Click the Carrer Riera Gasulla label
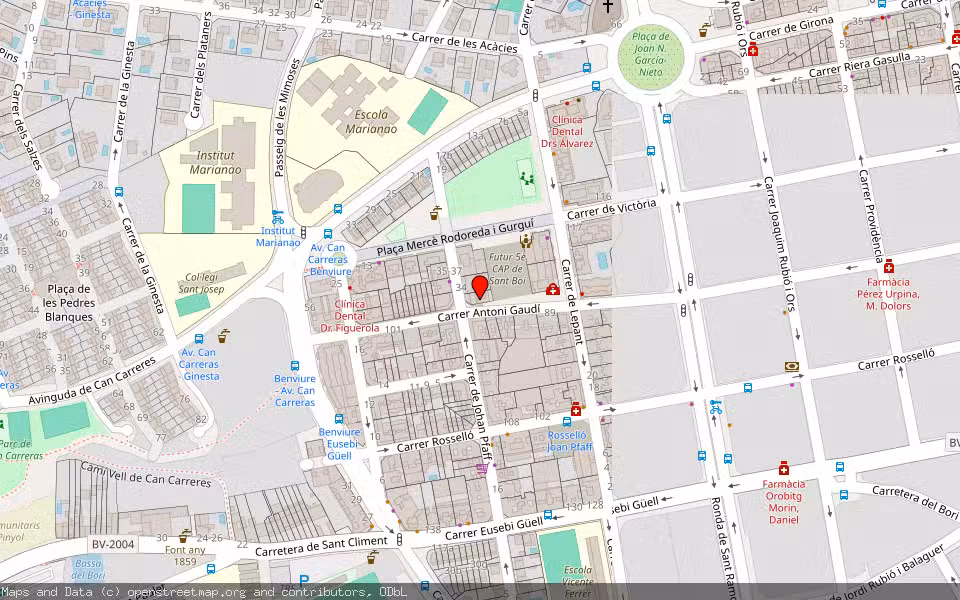The image size is (960, 600). click(860, 66)
